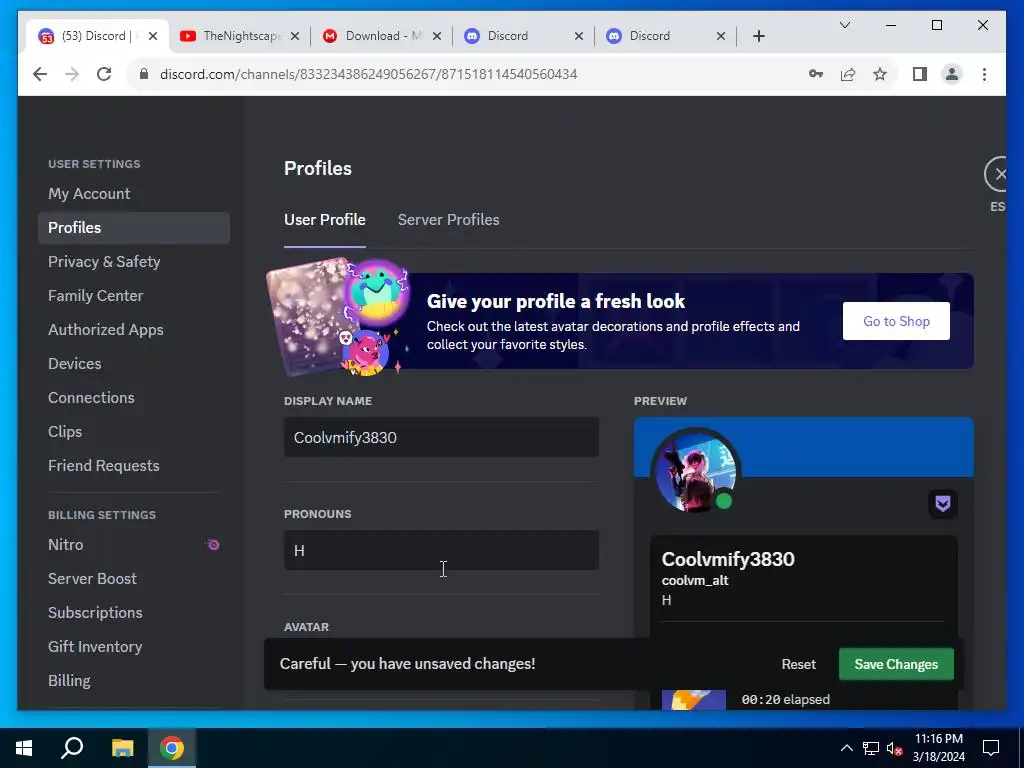The image size is (1024, 768).
Task: Click the Go to Shop button
Action: pyautogui.click(x=896, y=321)
